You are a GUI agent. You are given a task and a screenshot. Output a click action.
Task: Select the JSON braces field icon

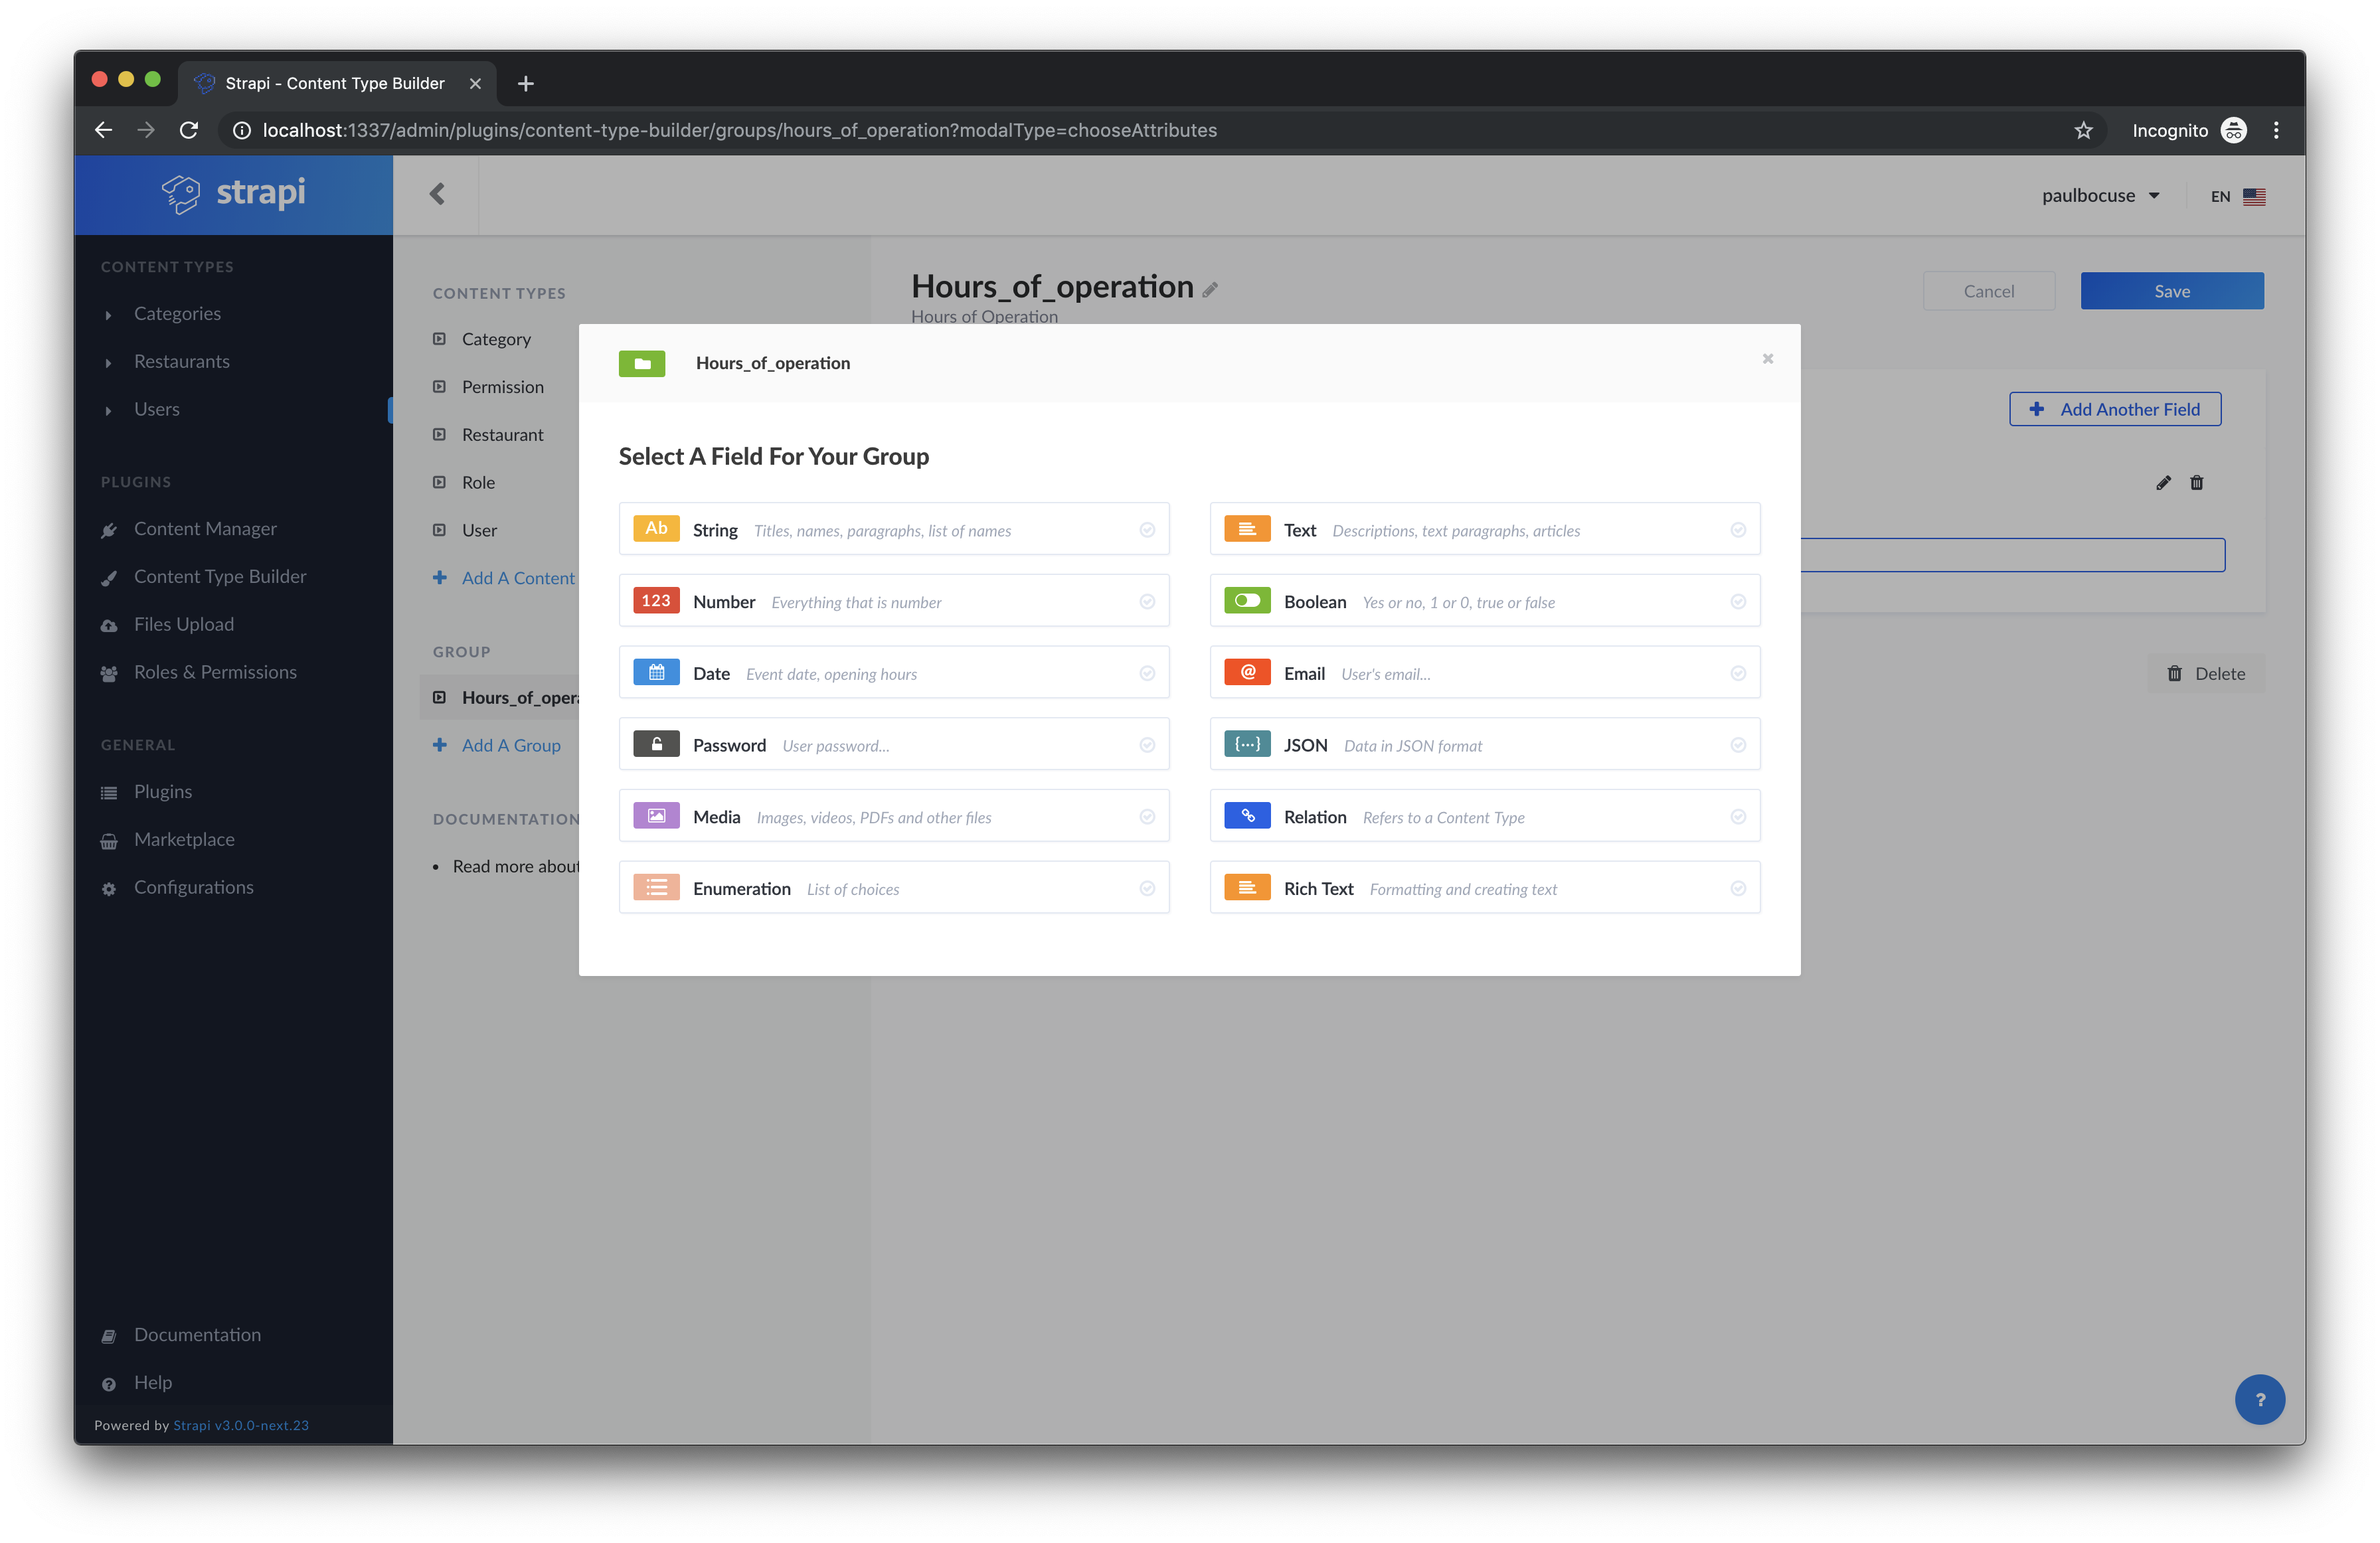(1247, 745)
